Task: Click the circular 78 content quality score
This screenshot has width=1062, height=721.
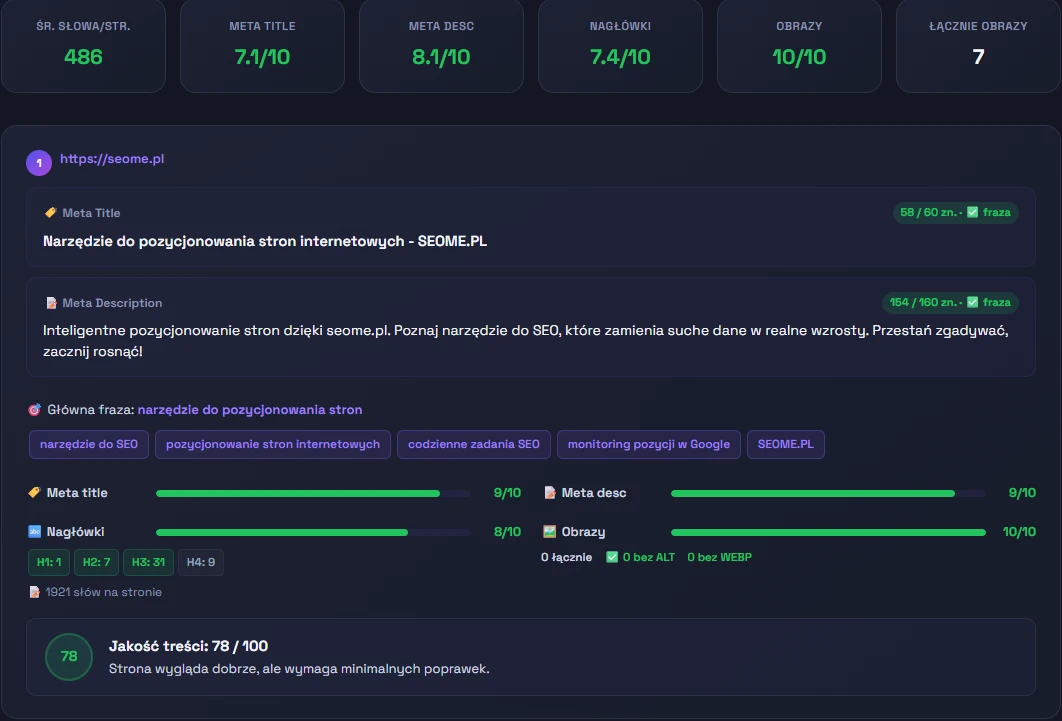Action: pos(69,657)
